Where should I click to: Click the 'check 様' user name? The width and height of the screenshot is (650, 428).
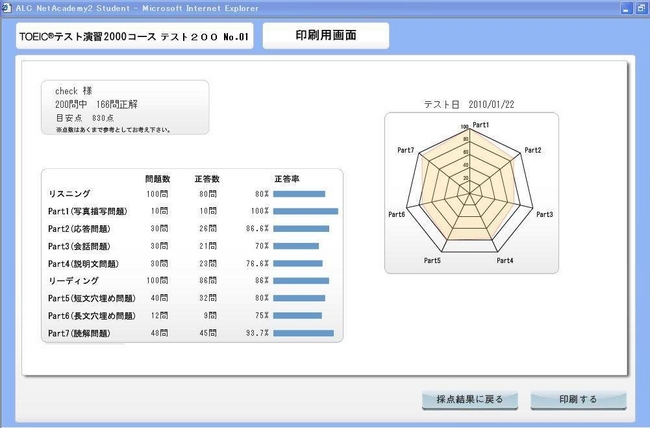(x=74, y=91)
